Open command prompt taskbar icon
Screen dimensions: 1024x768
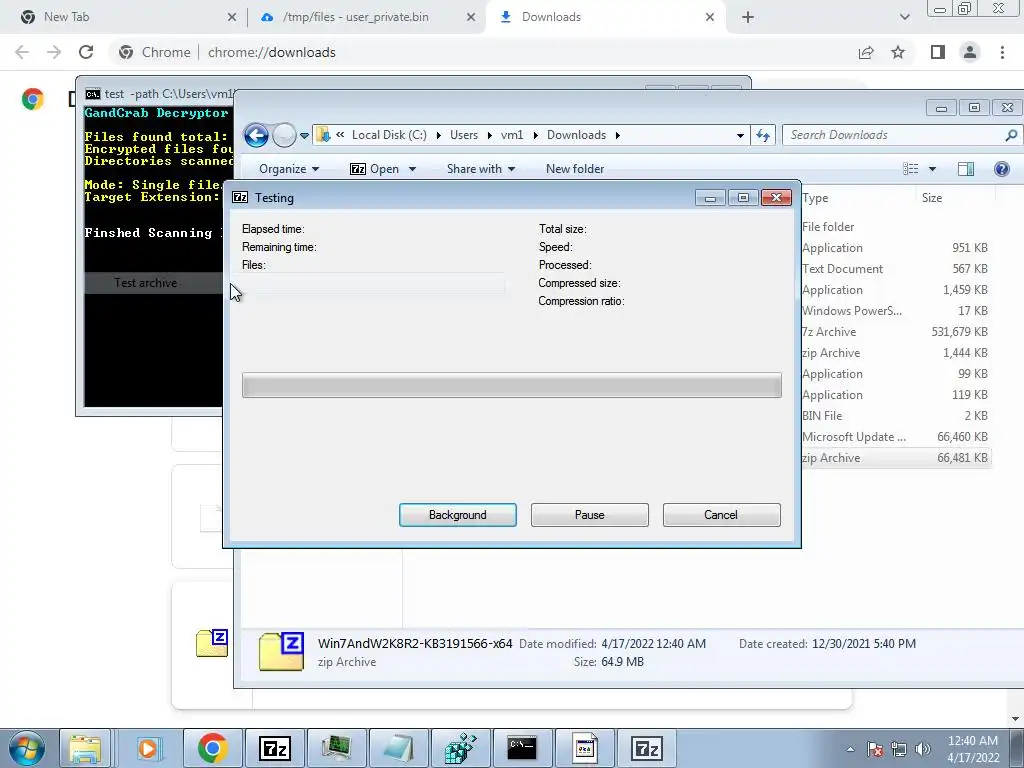[522, 748]
